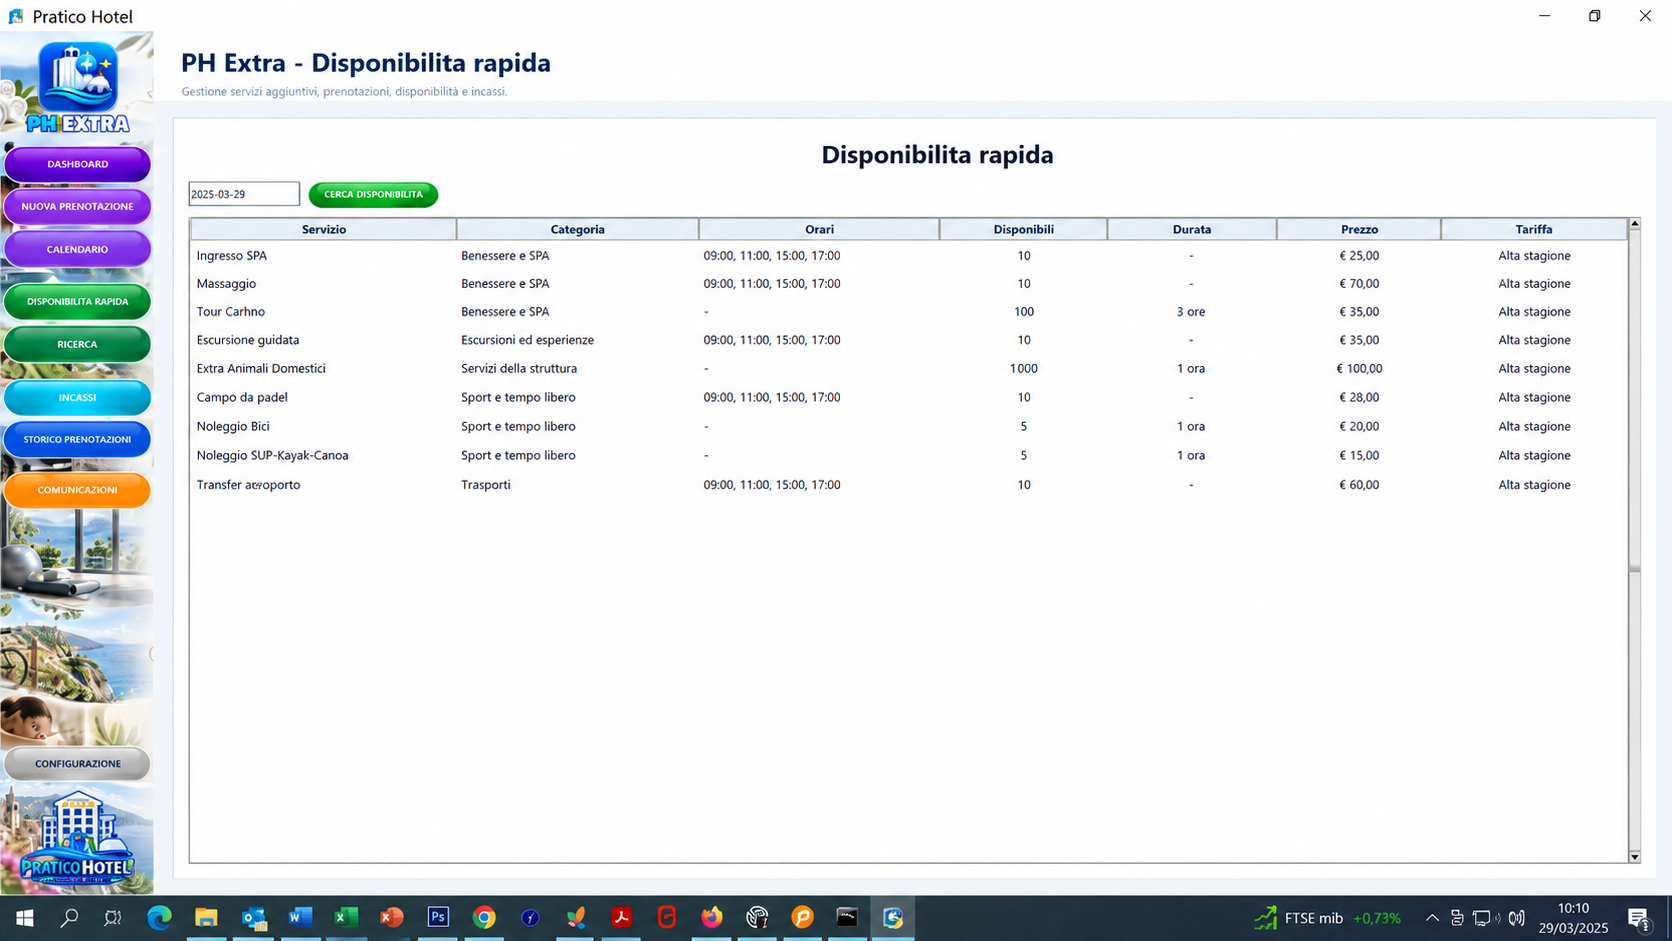Click the table scrollbar up arrow

1635,224
